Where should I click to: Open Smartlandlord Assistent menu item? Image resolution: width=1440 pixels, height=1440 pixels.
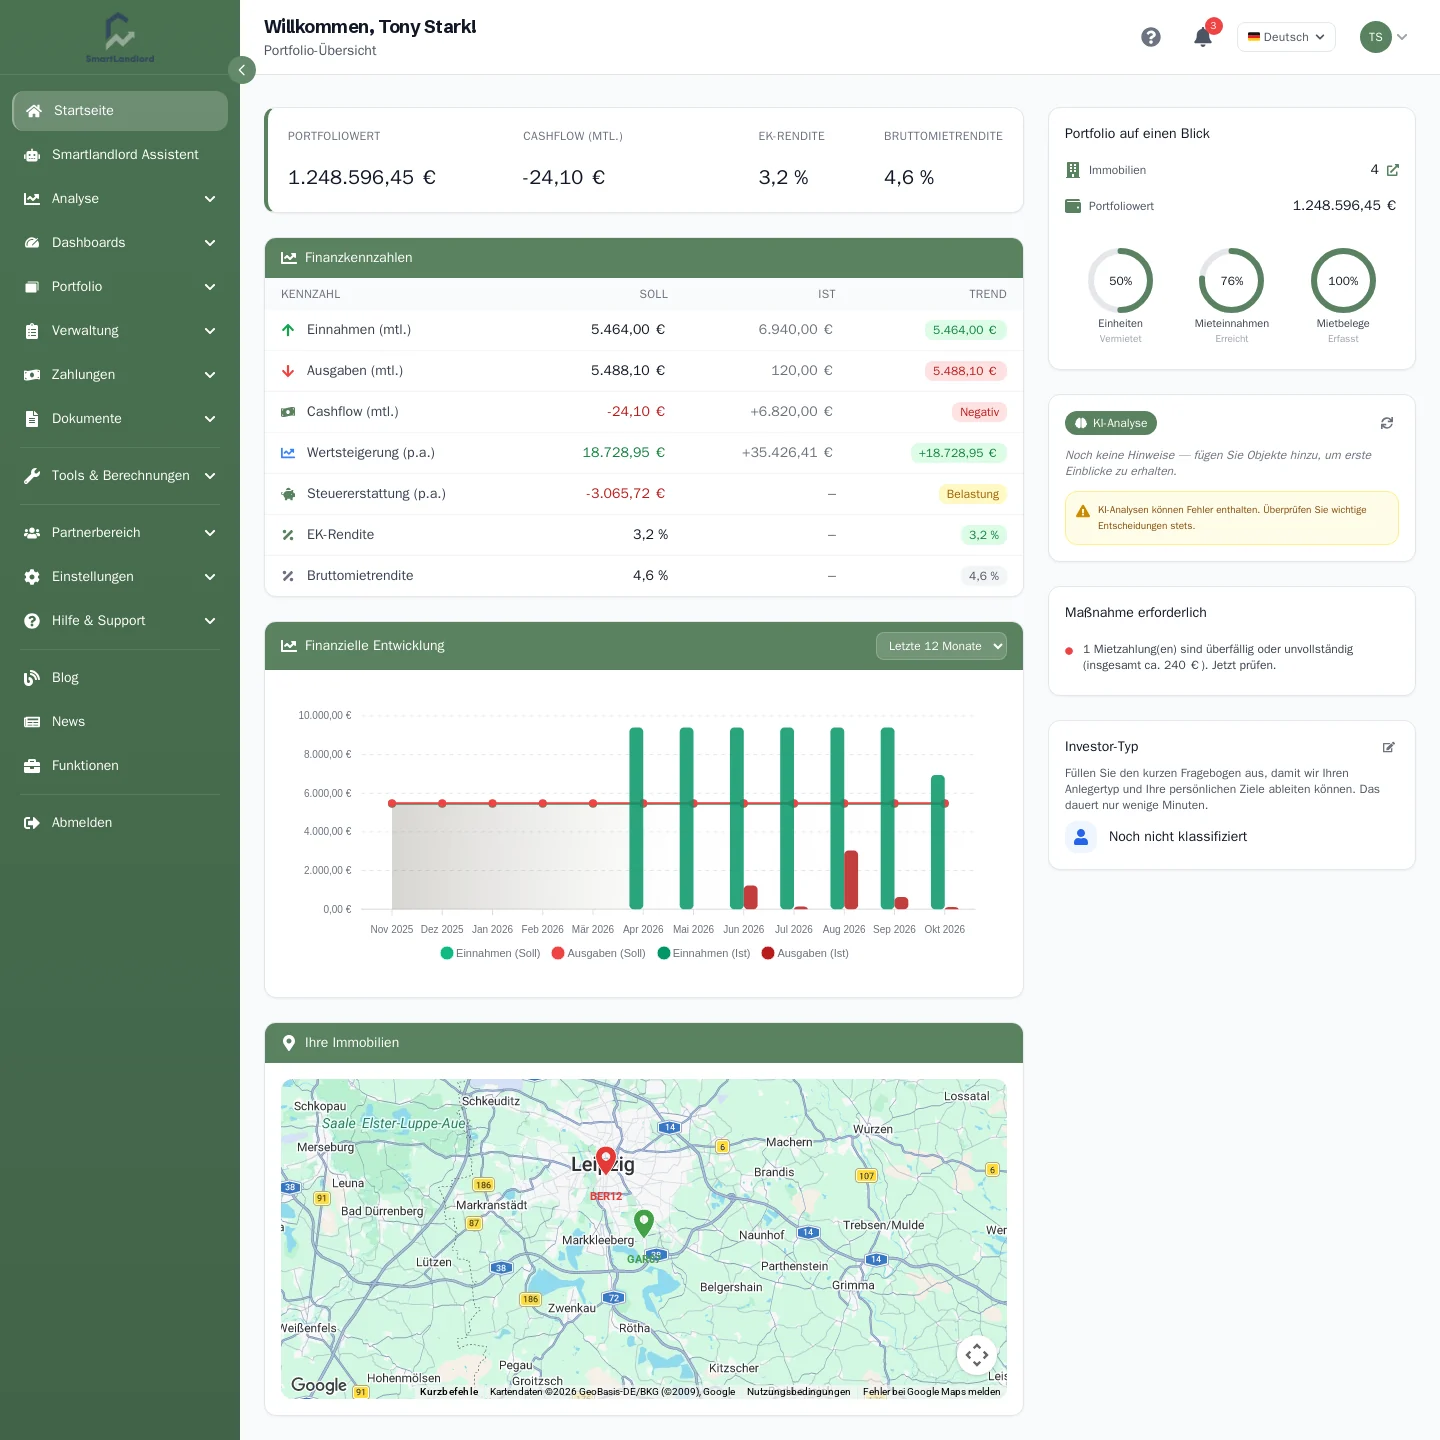pos(120,155)
